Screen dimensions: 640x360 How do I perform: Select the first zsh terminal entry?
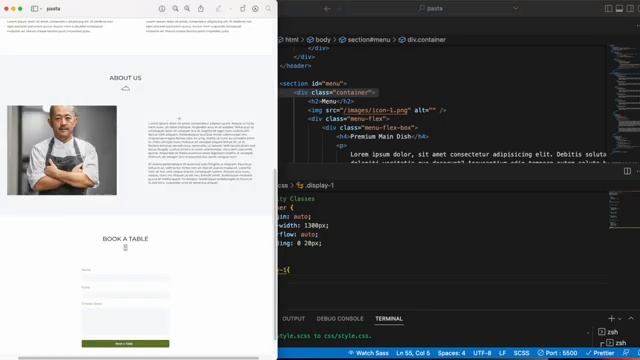(x=608, y=332)
